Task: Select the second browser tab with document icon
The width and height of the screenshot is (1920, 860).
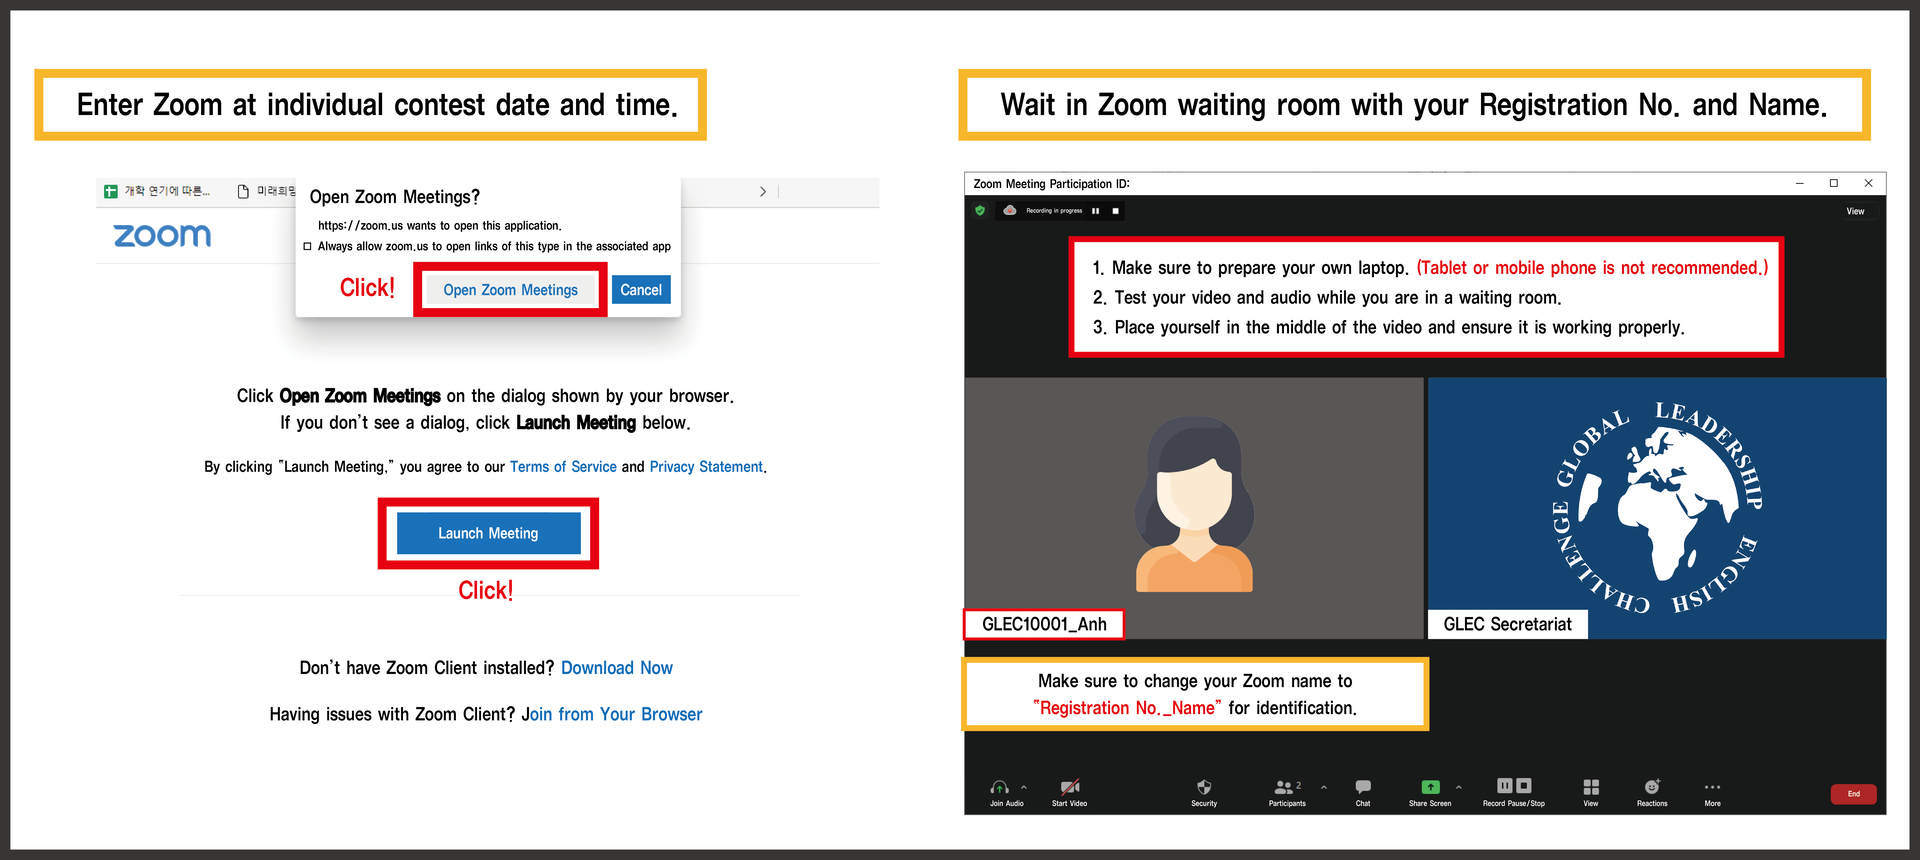Action: [266, 191]
